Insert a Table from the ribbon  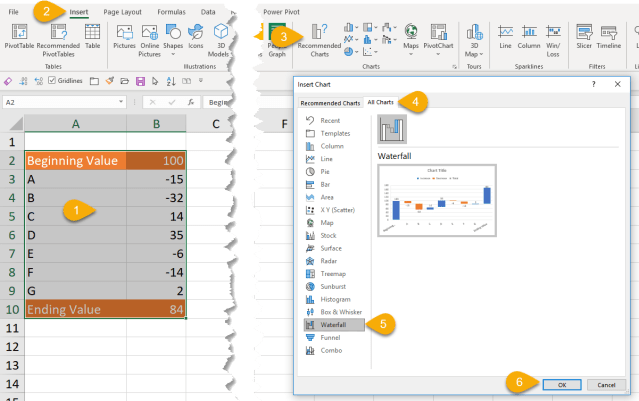point(93,36)
